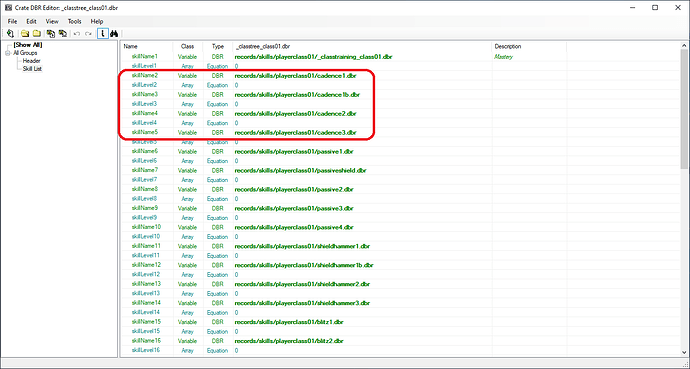Click Equation type in skillLevel11 row
Screen dimensions: 690x369
[217, 256]
